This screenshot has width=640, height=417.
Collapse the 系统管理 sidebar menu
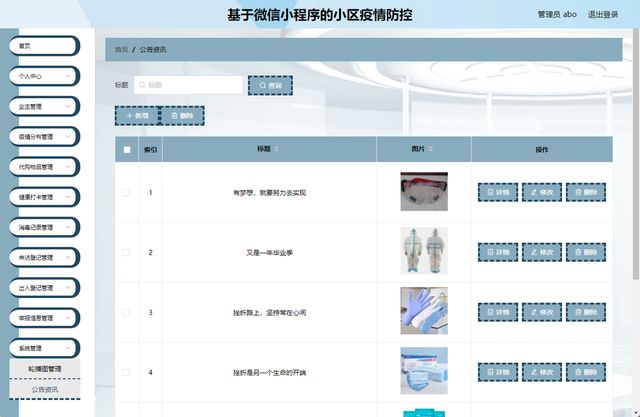pyautogui.click(x=44, y=348)
